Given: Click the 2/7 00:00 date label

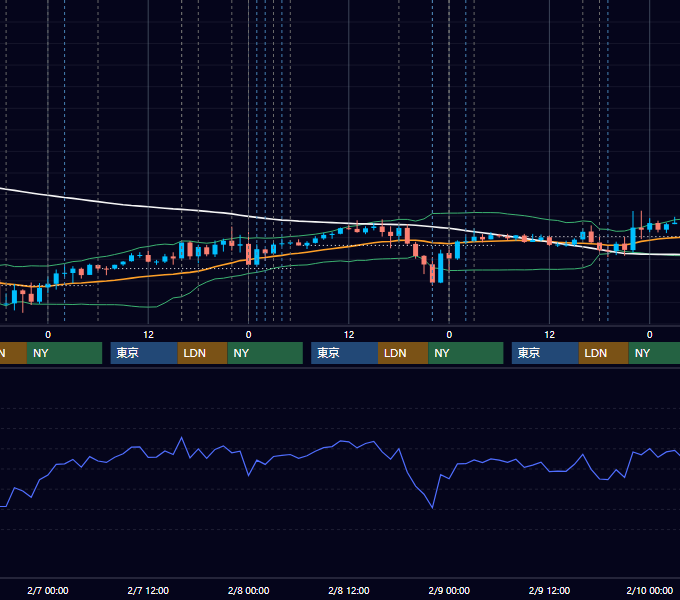Looking at the screenshot, I should [x=48, y=590].
